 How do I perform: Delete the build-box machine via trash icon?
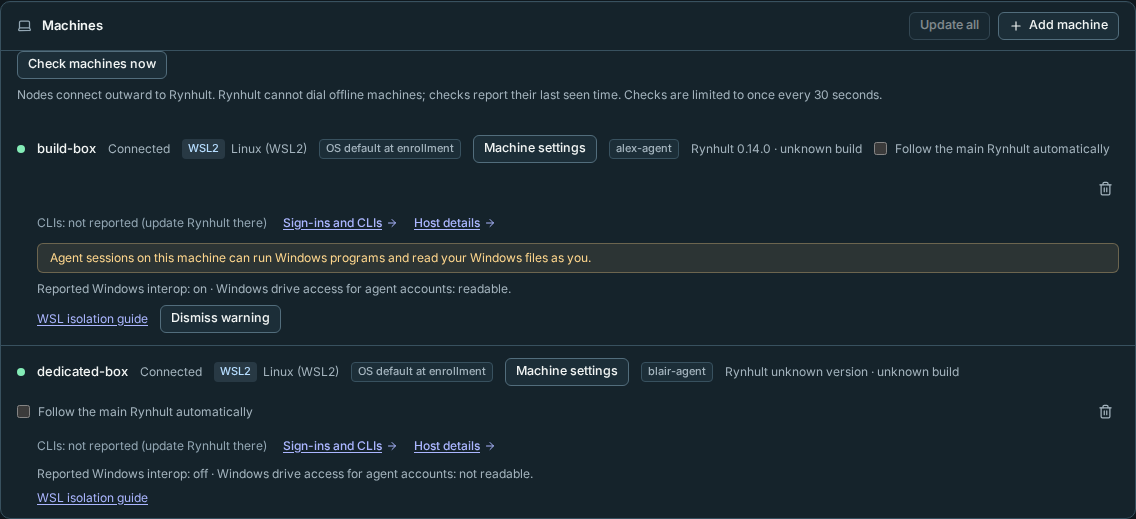pos(1105,188)
